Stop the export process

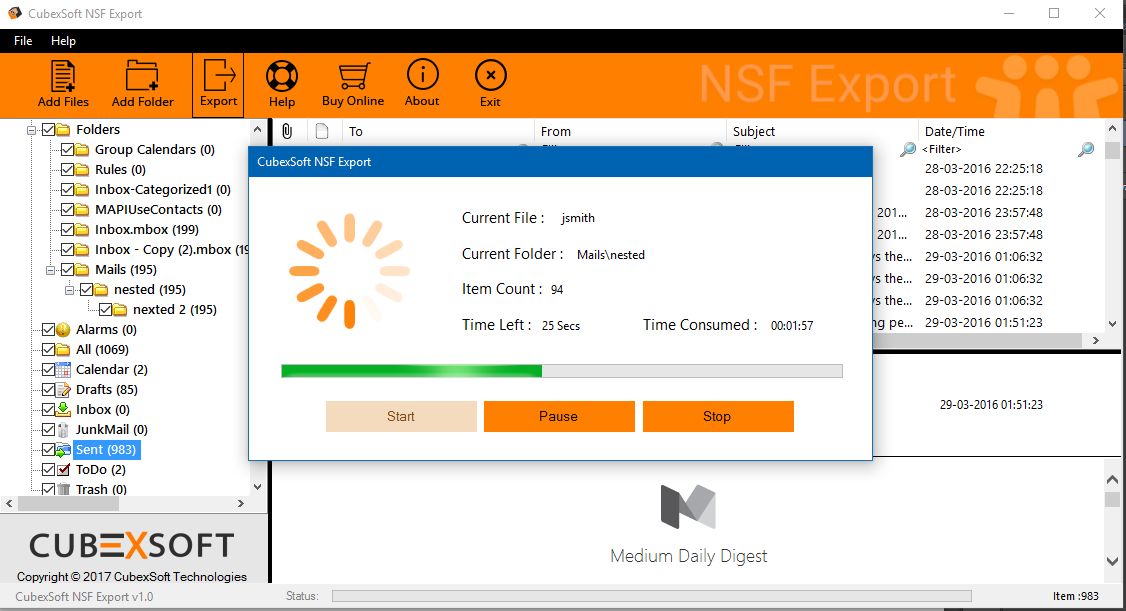[717, 416]
